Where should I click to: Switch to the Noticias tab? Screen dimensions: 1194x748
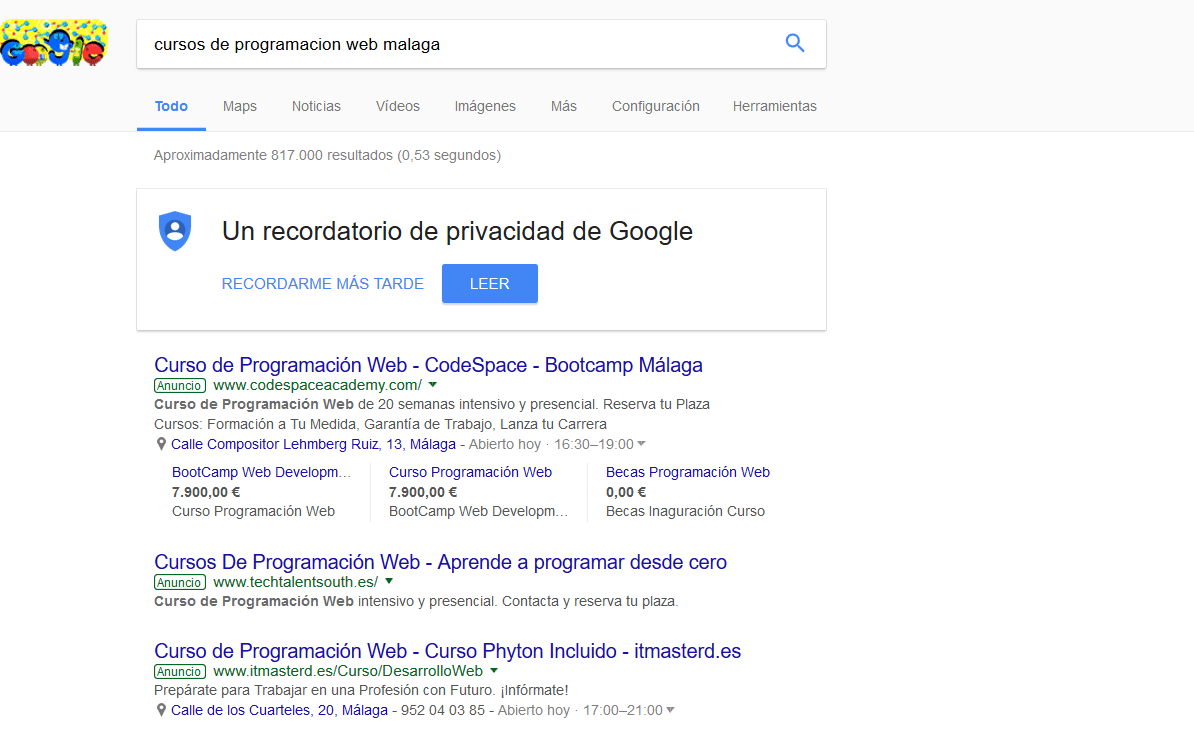tap(316, 107)
